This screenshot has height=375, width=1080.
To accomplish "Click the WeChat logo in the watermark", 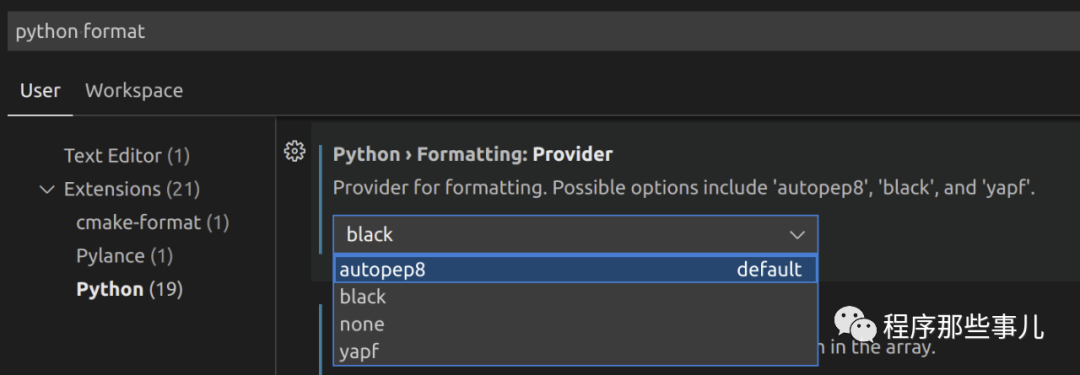I will coord(855,325).
